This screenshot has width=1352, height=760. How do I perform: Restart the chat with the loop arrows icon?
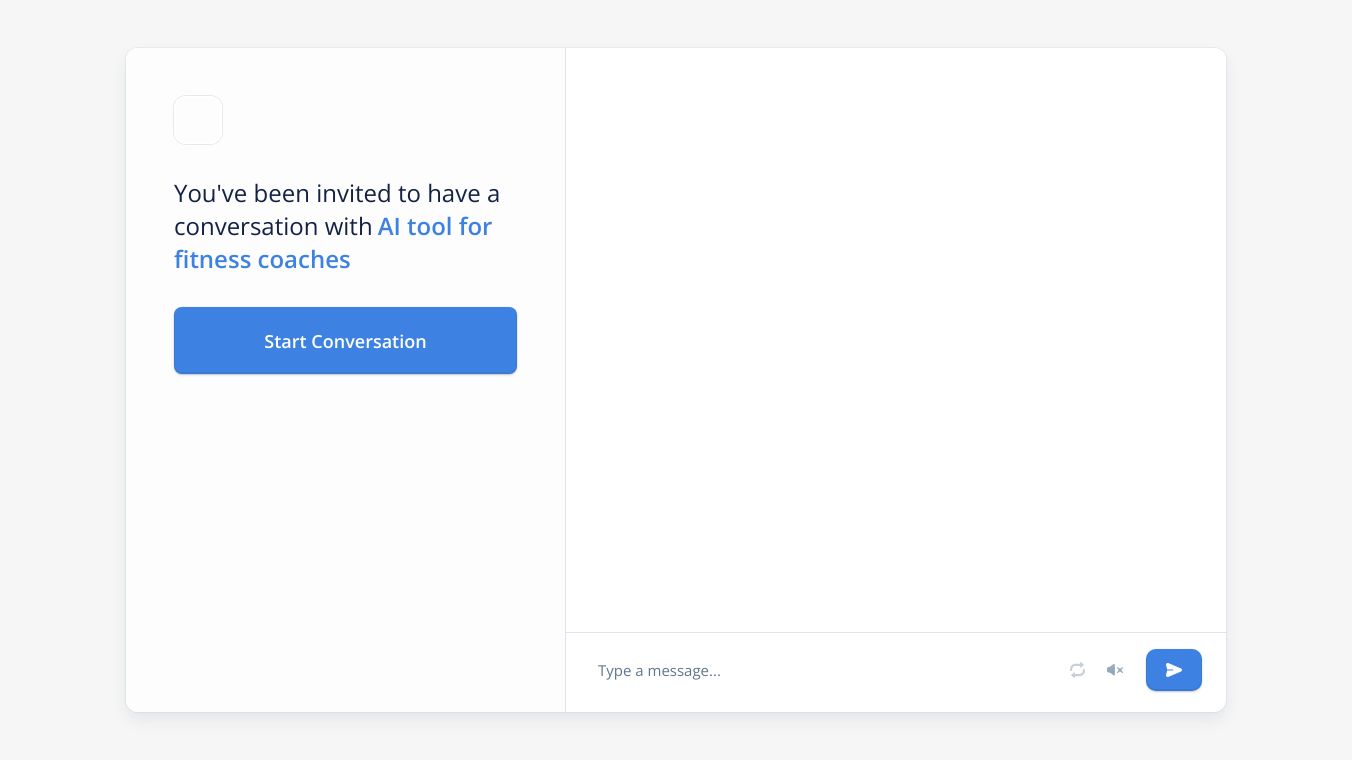1077,670
